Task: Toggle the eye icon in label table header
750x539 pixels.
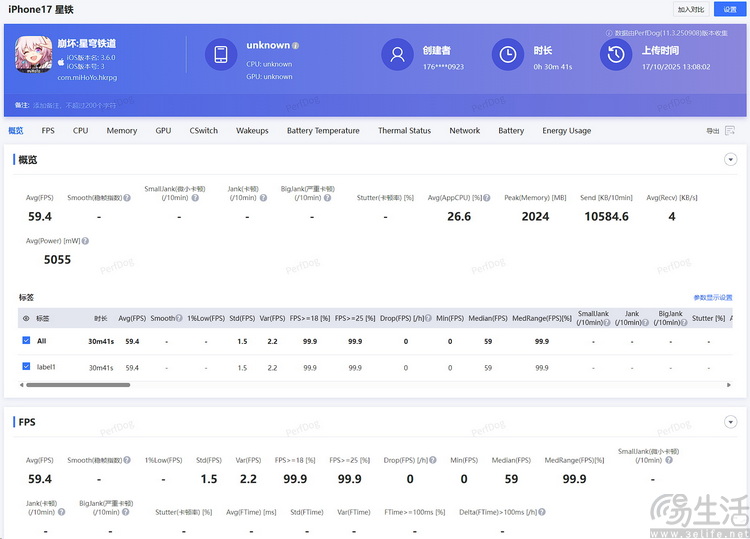Action: [26, 318]
